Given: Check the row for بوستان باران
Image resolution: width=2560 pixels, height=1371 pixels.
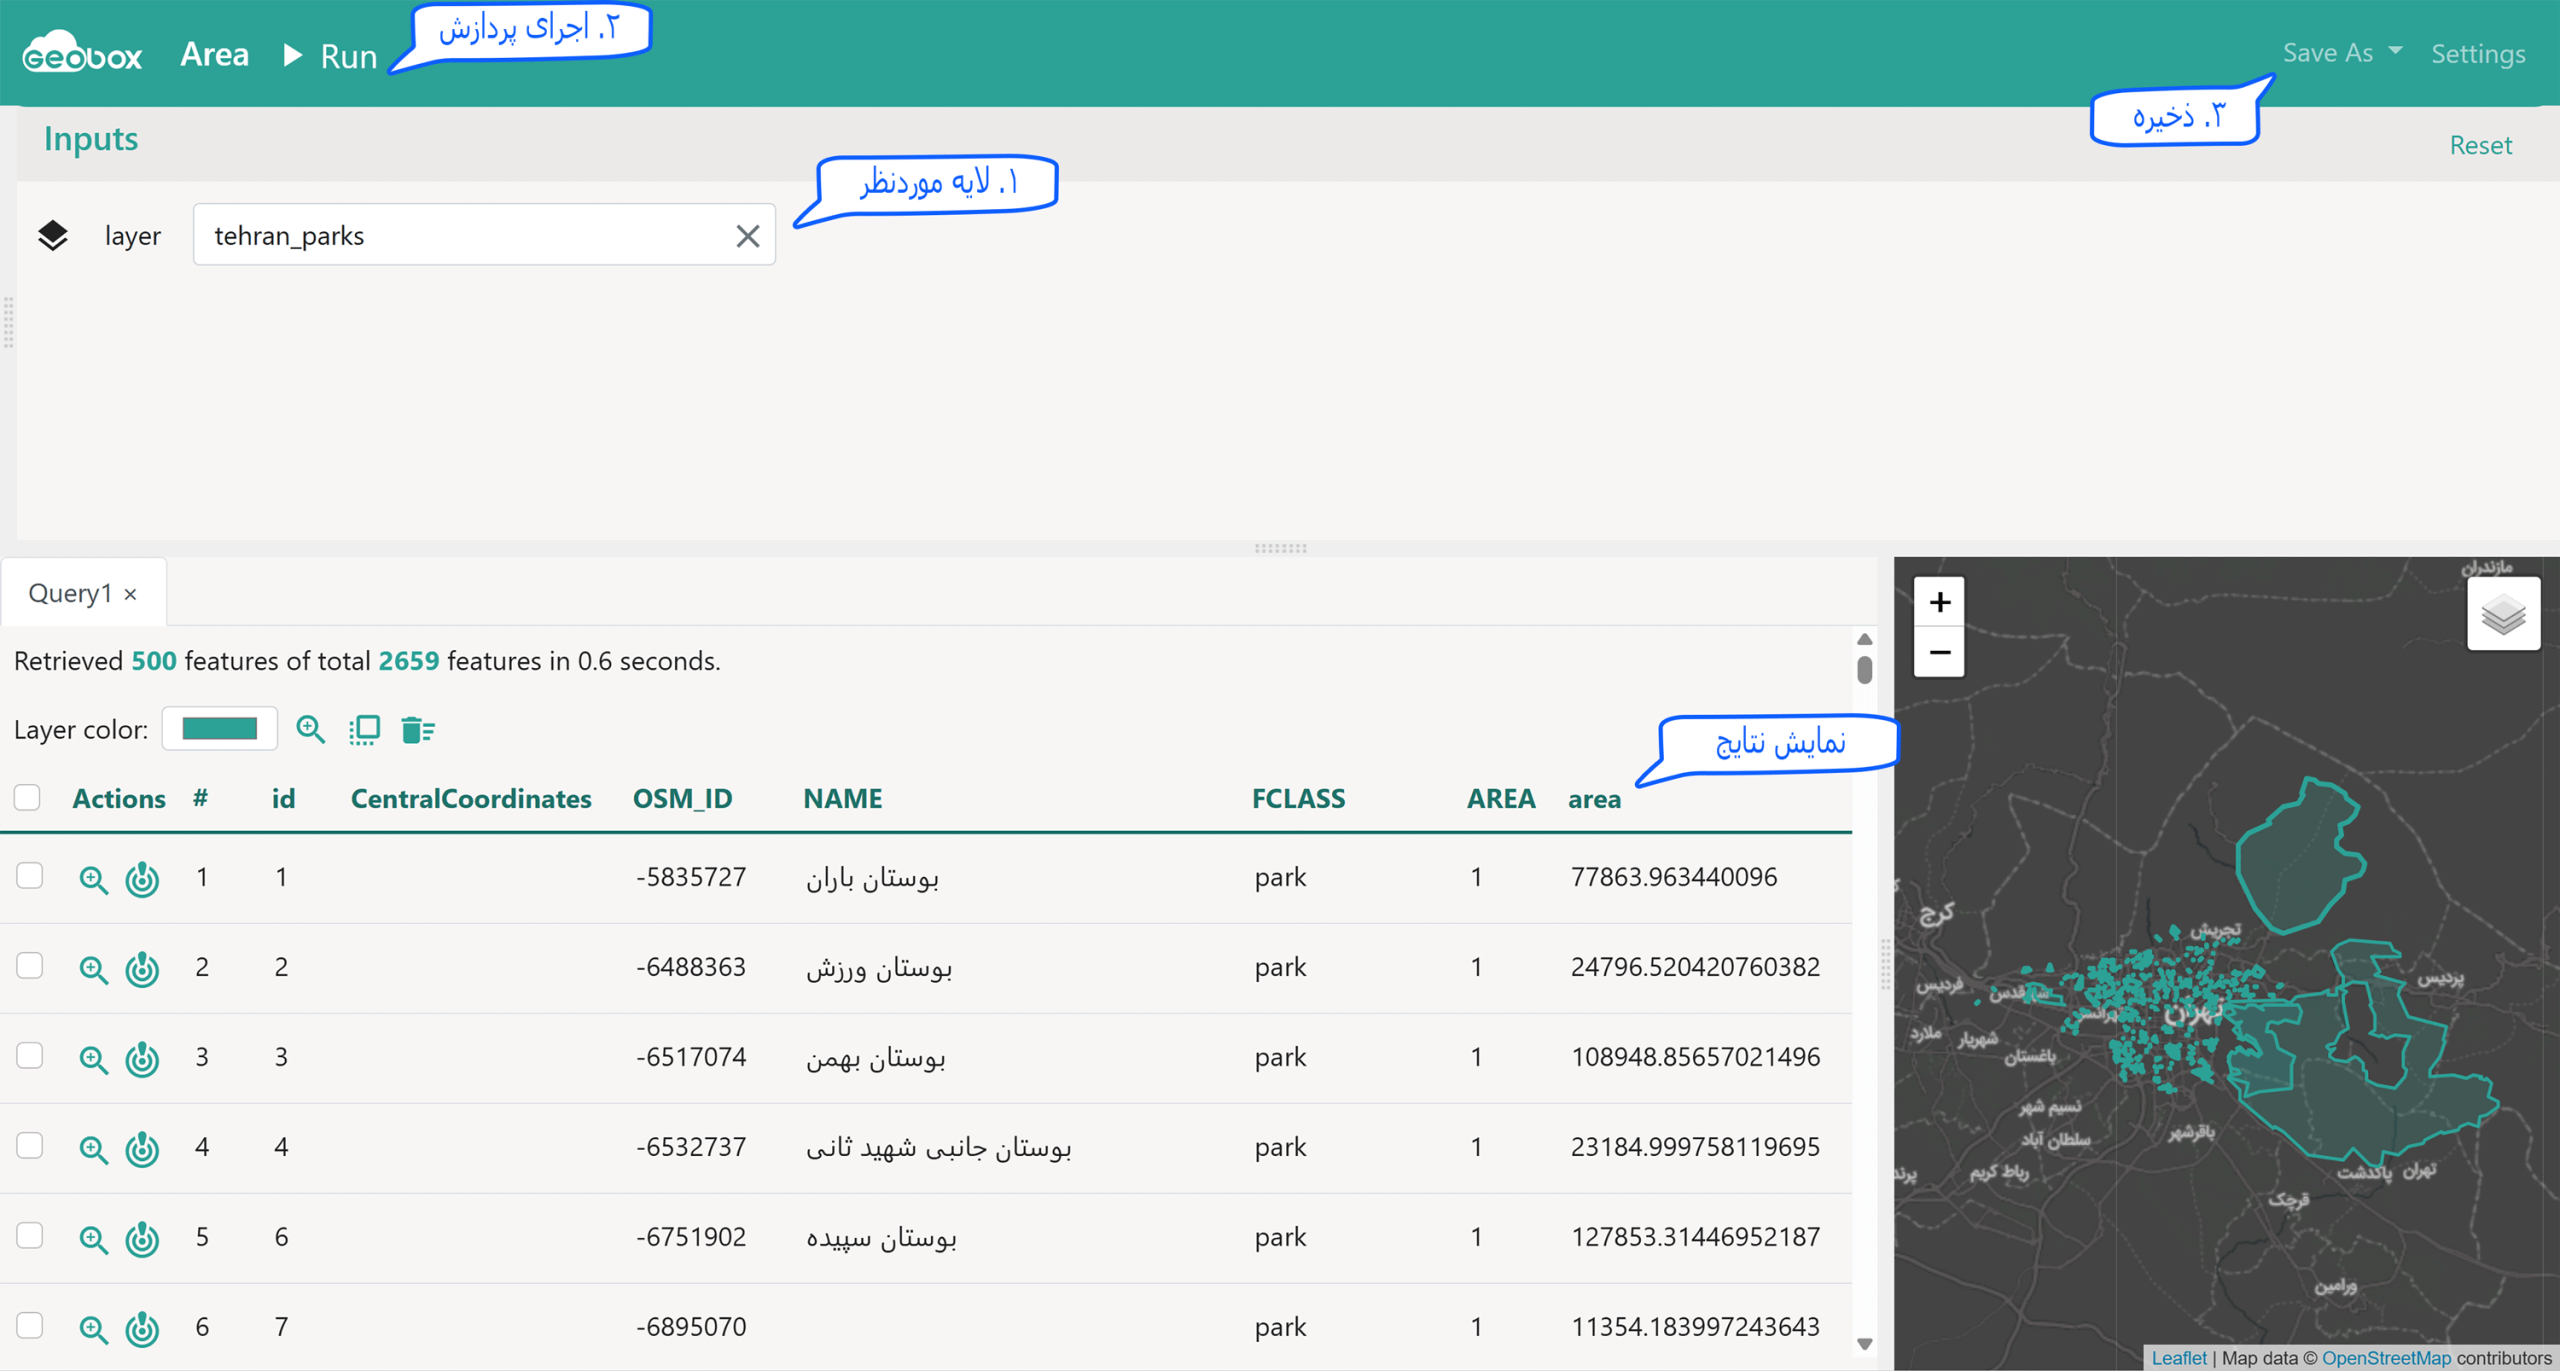Looking at the screenshot, I should click(30, 876).
